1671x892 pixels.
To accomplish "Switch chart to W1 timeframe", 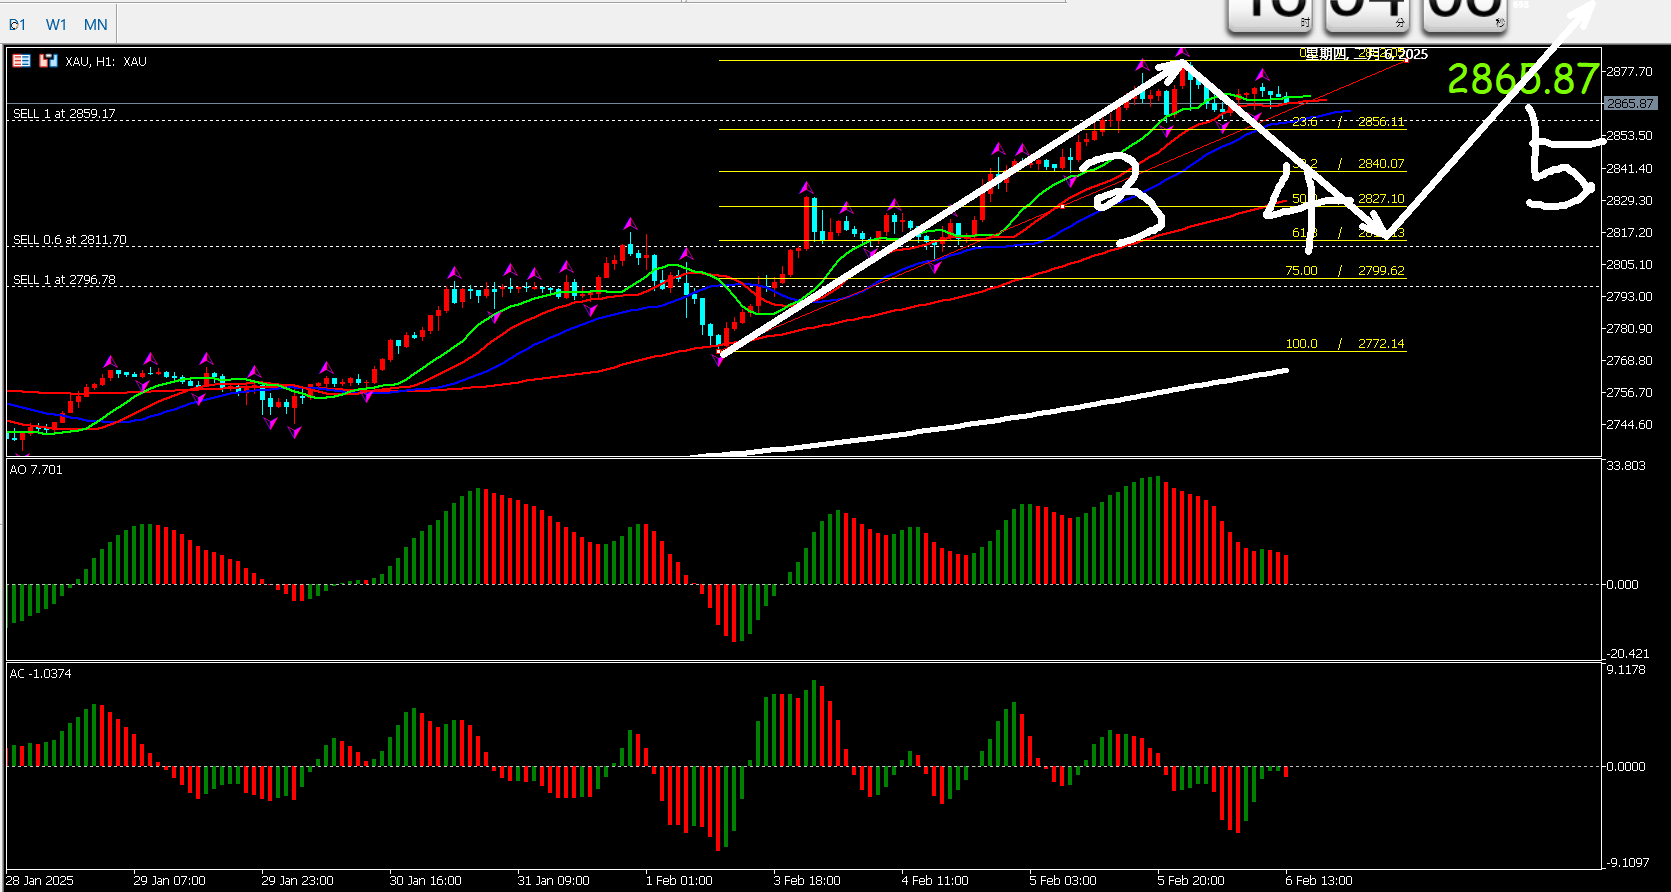I will coord(56,24).
